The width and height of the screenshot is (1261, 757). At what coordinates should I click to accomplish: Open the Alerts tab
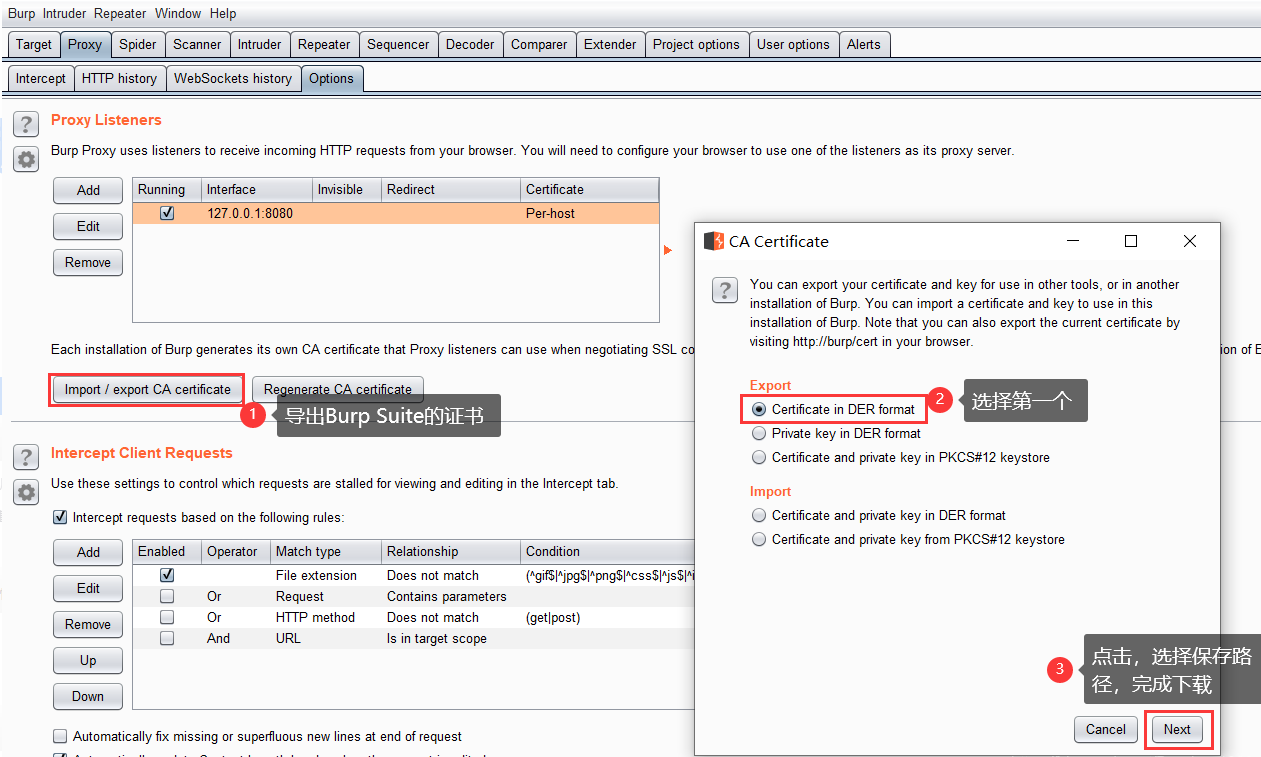pyautogui.click(x=864, y=44)
